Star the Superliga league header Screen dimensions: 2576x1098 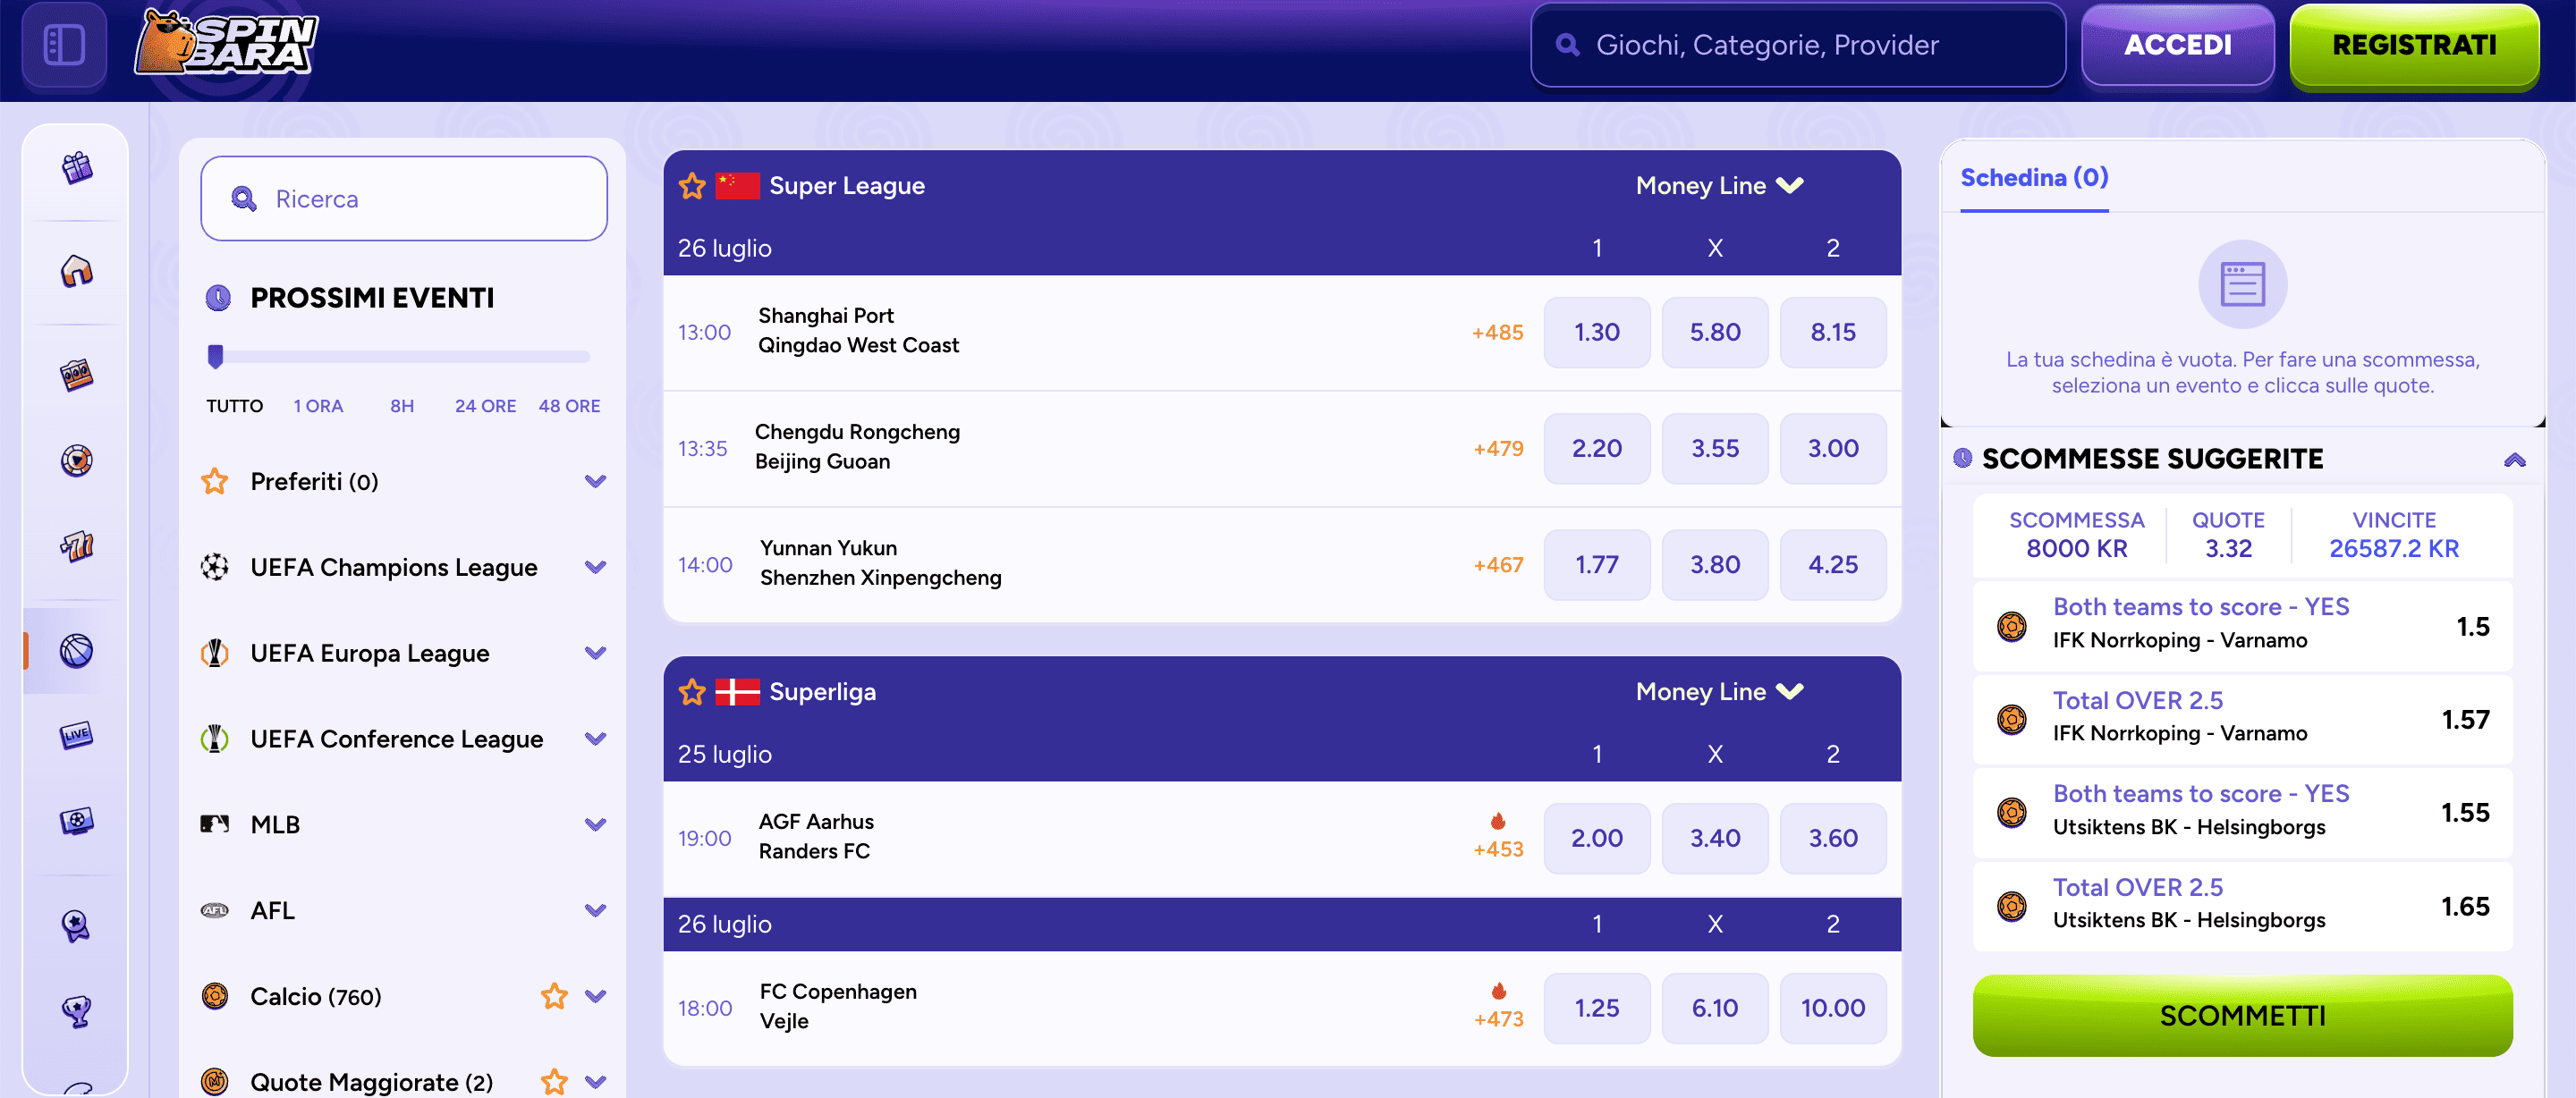(x=691, y=691)
